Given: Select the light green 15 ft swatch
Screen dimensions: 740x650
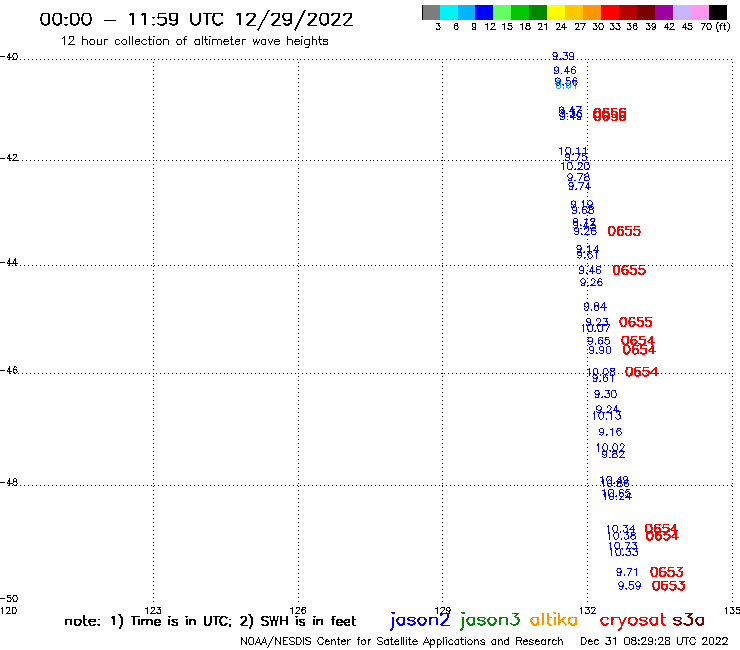Looking at the screenshot, I should 502,12.
